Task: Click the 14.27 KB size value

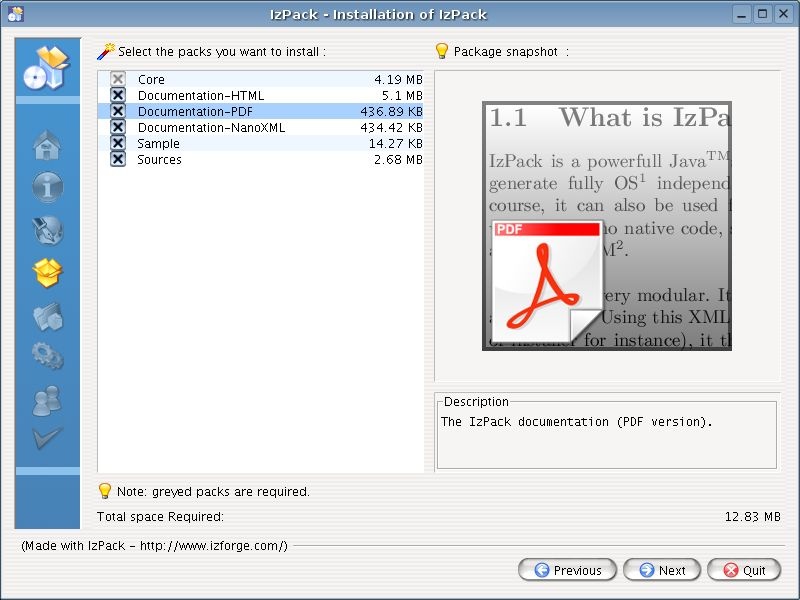Action: coord(396,144)
